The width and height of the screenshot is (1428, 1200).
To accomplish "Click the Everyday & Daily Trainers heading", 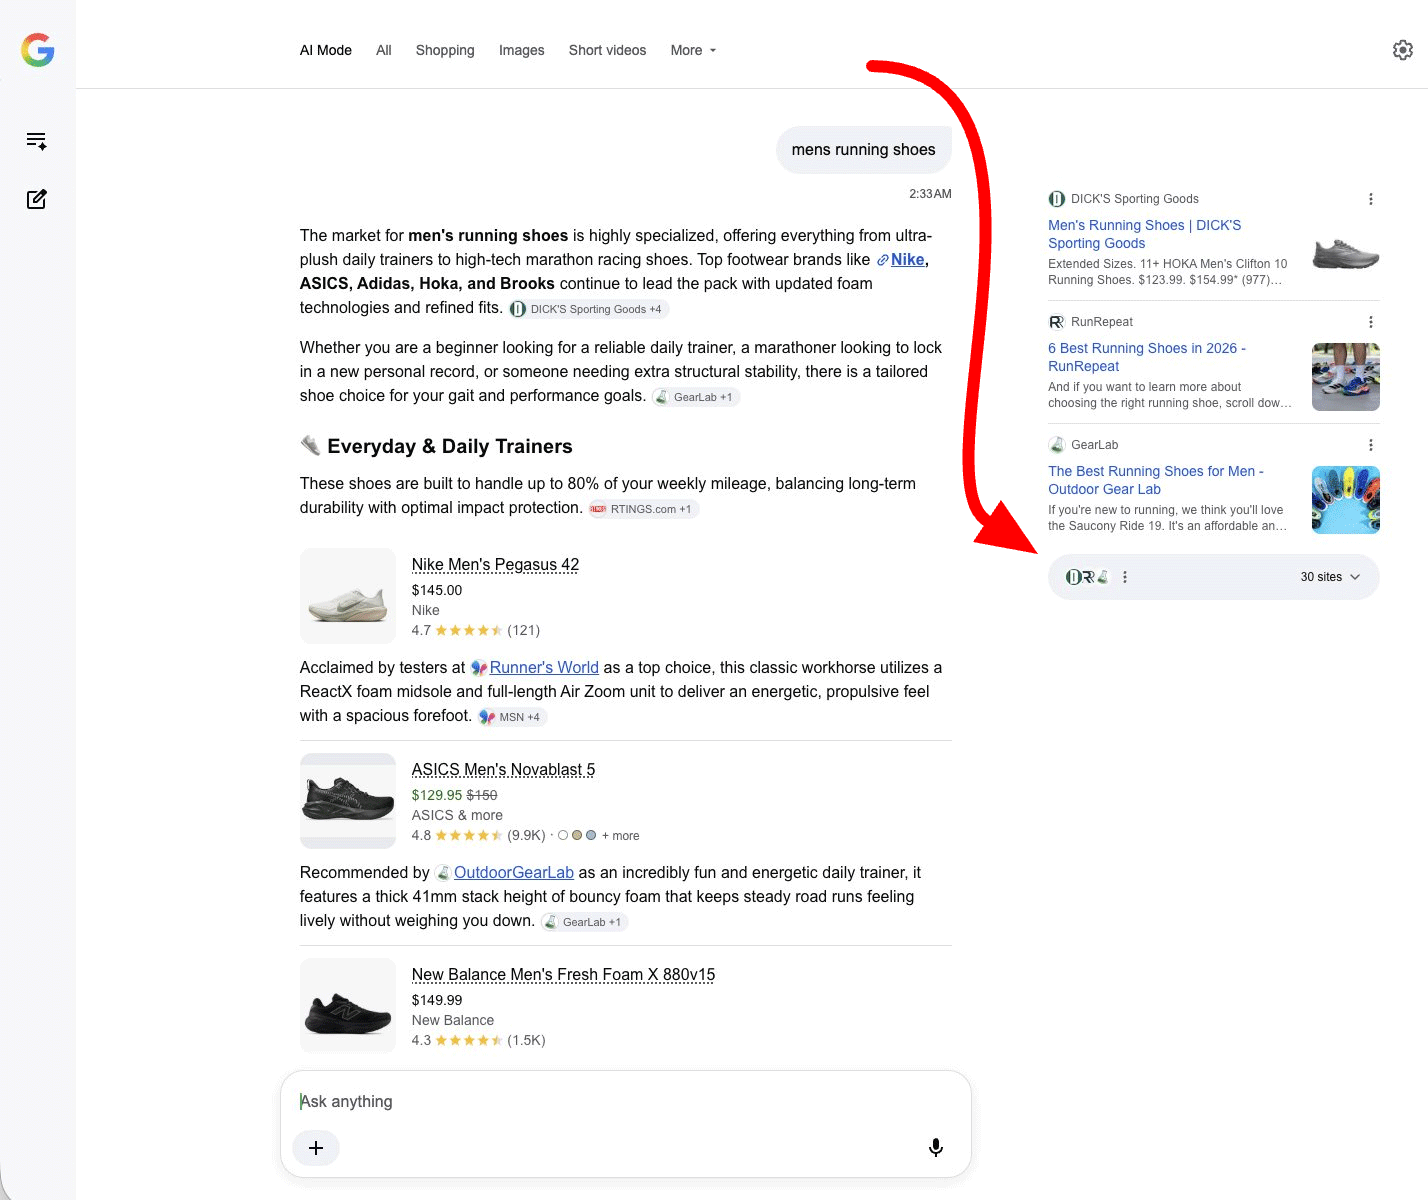I will (x=450, y=447).
